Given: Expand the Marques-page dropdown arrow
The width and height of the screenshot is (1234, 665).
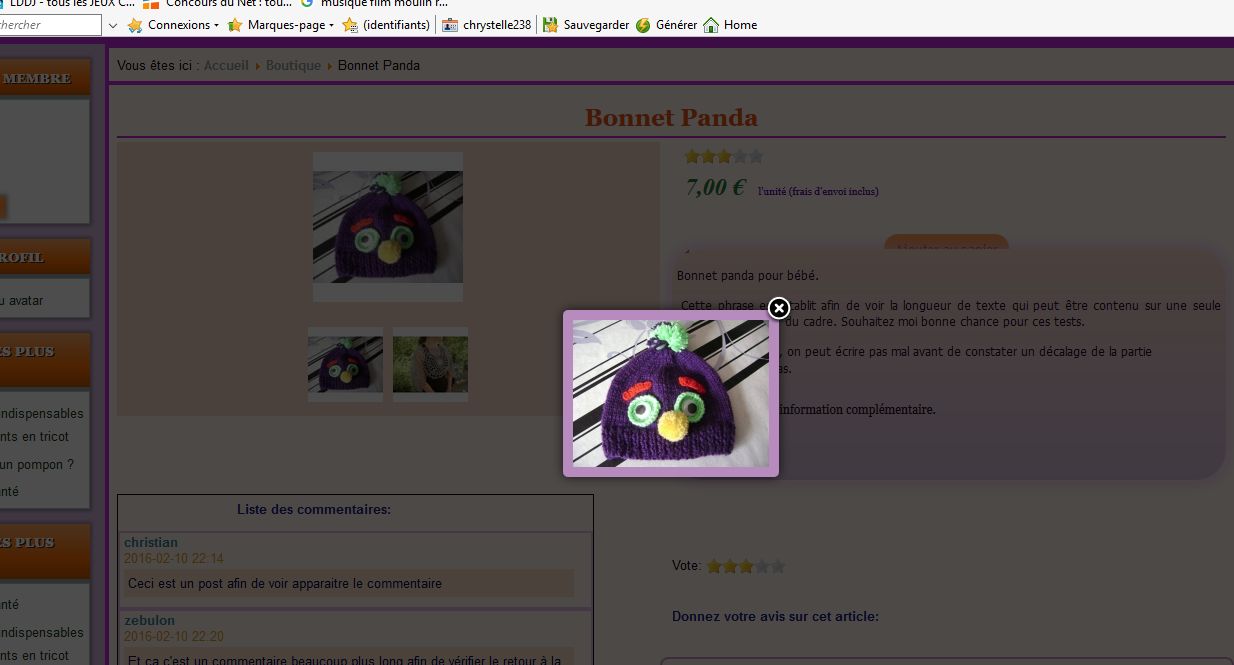Looking at the screenshot, I should (331, 25).
